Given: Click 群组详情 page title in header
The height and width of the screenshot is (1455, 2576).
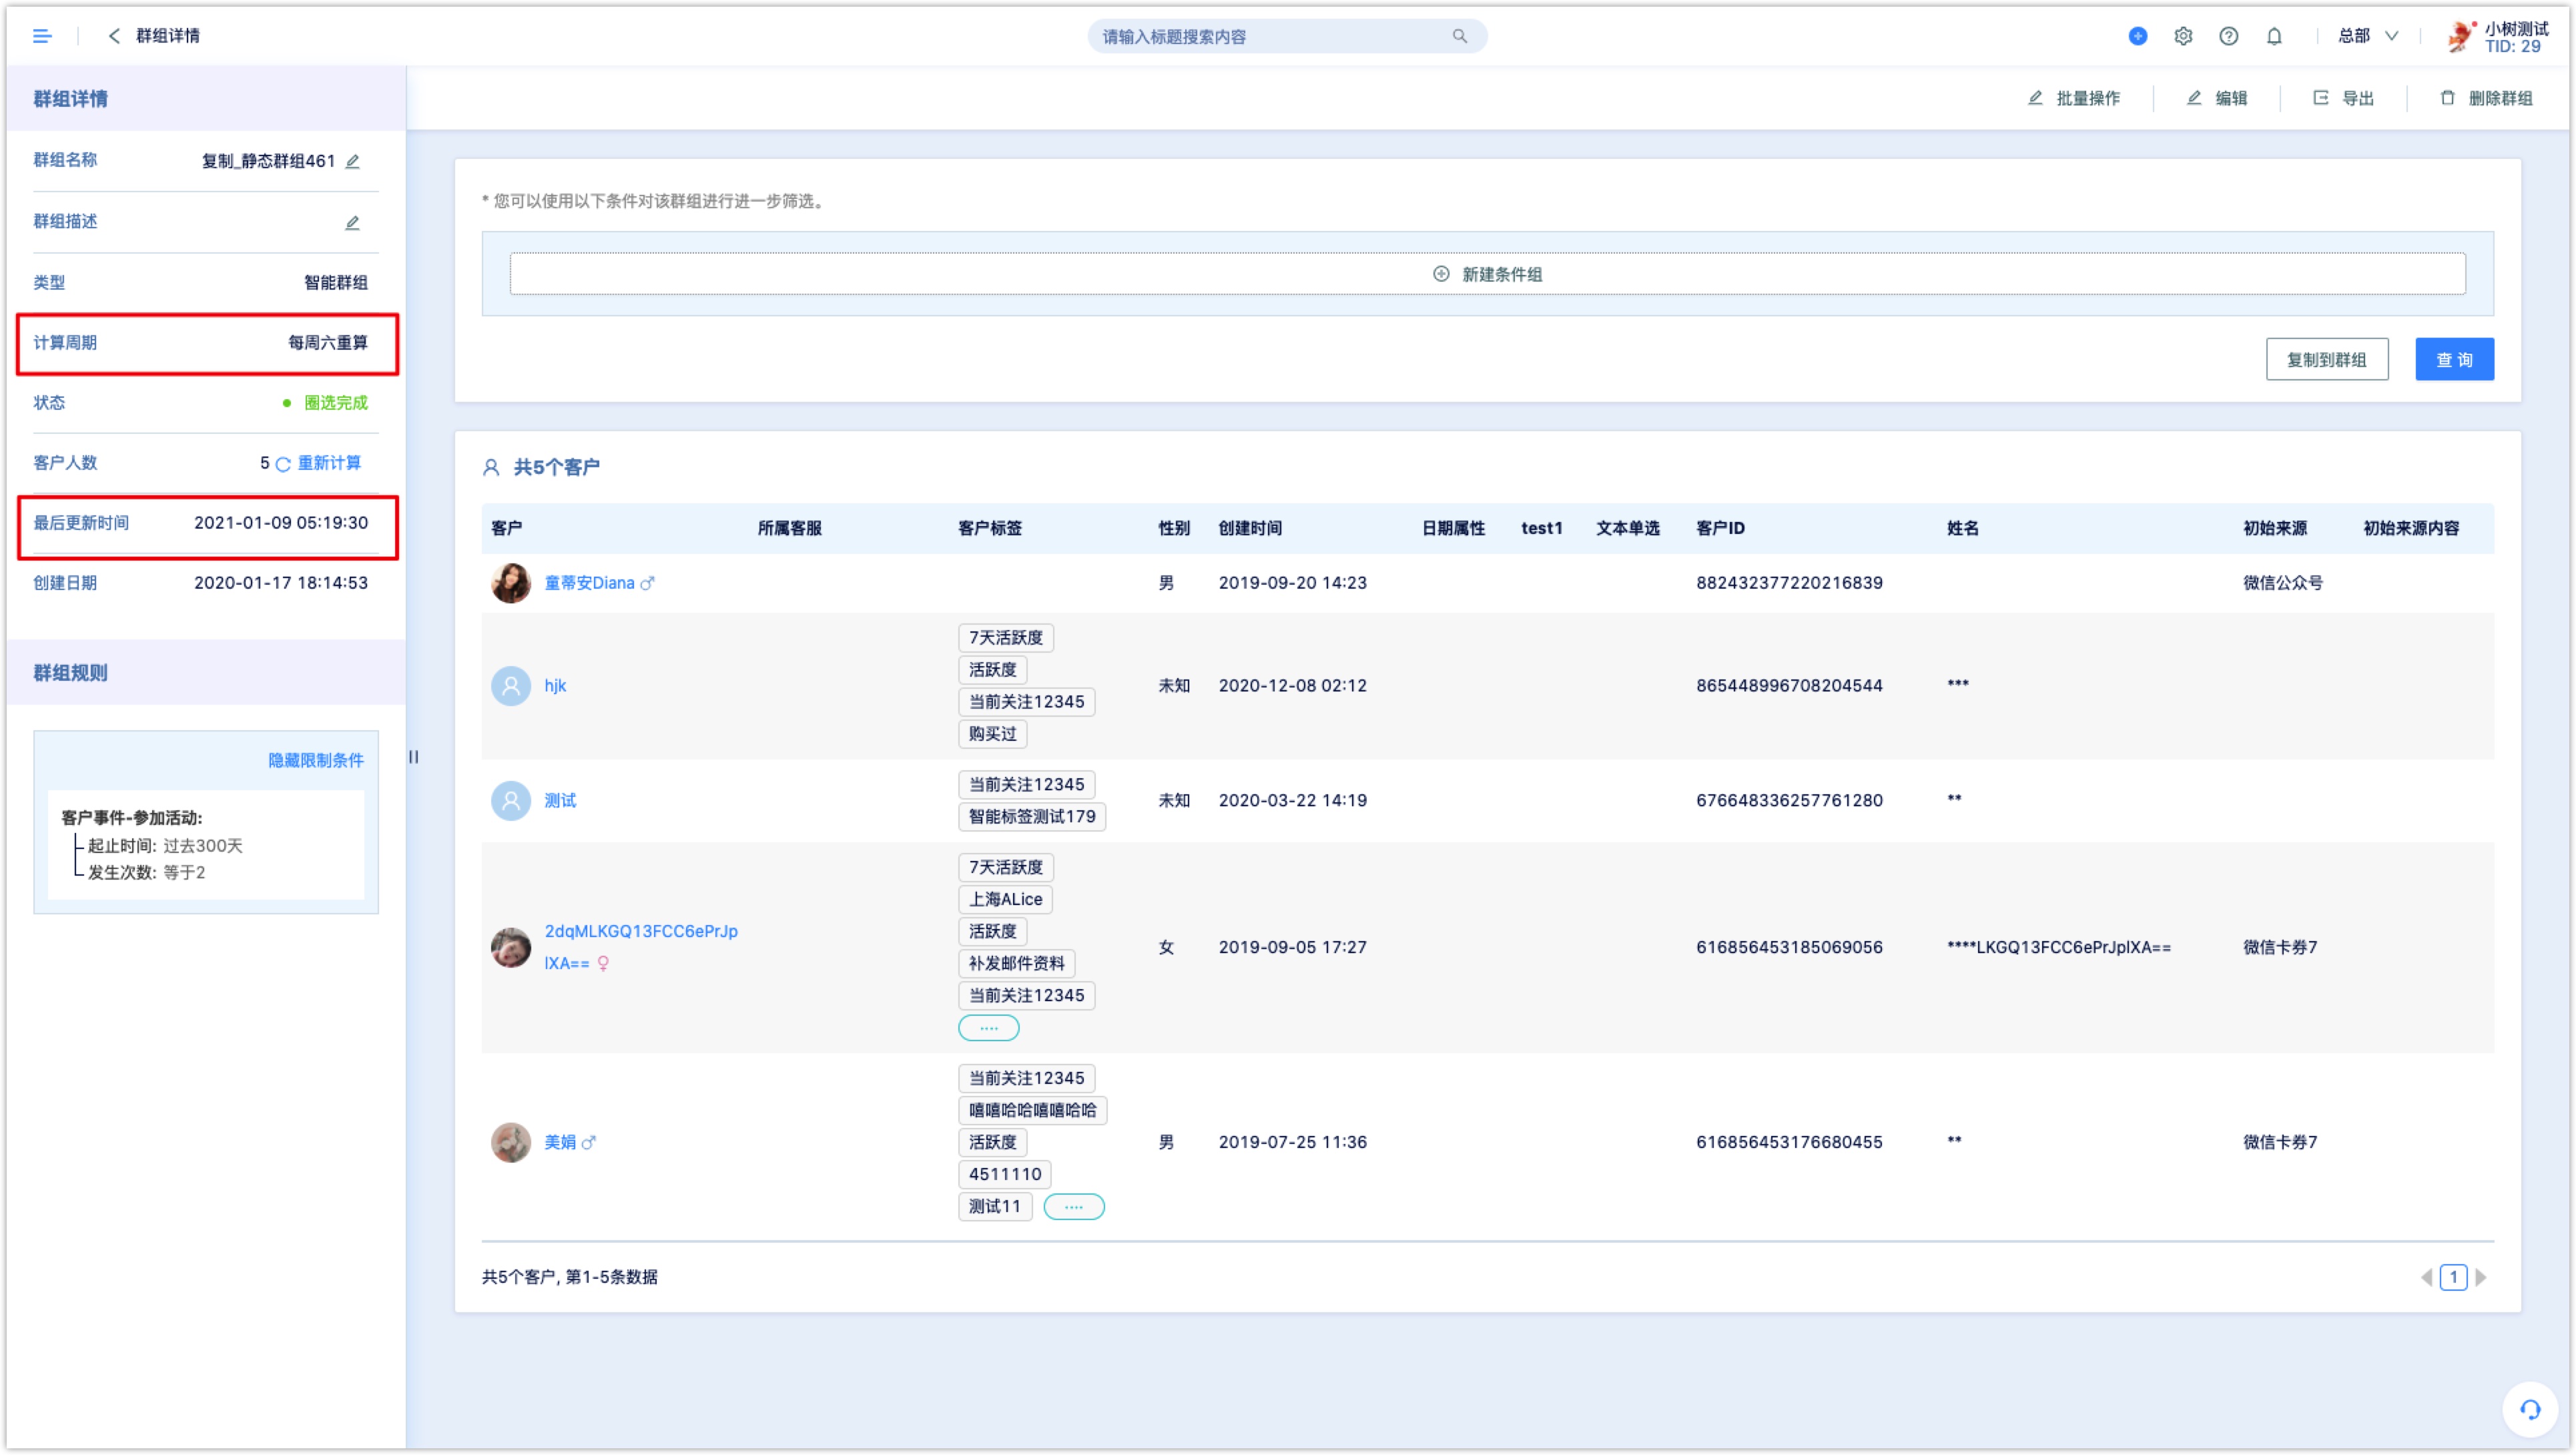Looking at the screenshot, I should click(168, 36).
